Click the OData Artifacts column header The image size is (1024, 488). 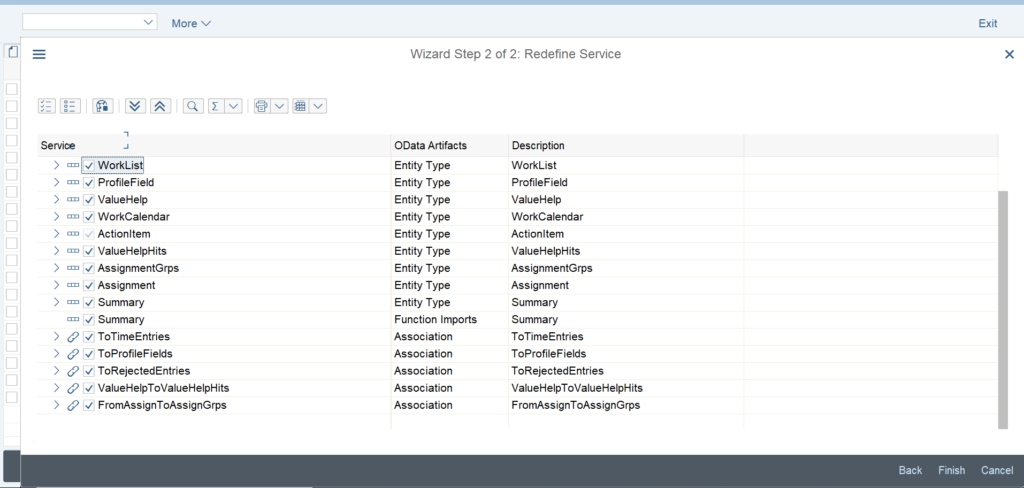click(x=450, y=145)
